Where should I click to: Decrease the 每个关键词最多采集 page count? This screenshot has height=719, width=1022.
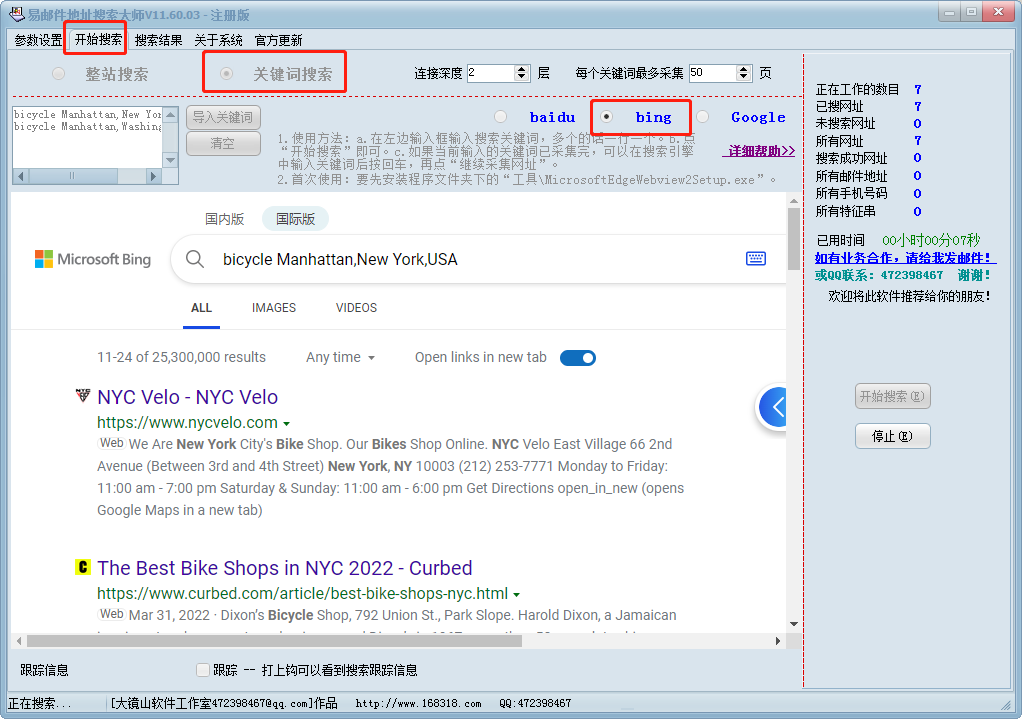(x=744, y=77)
